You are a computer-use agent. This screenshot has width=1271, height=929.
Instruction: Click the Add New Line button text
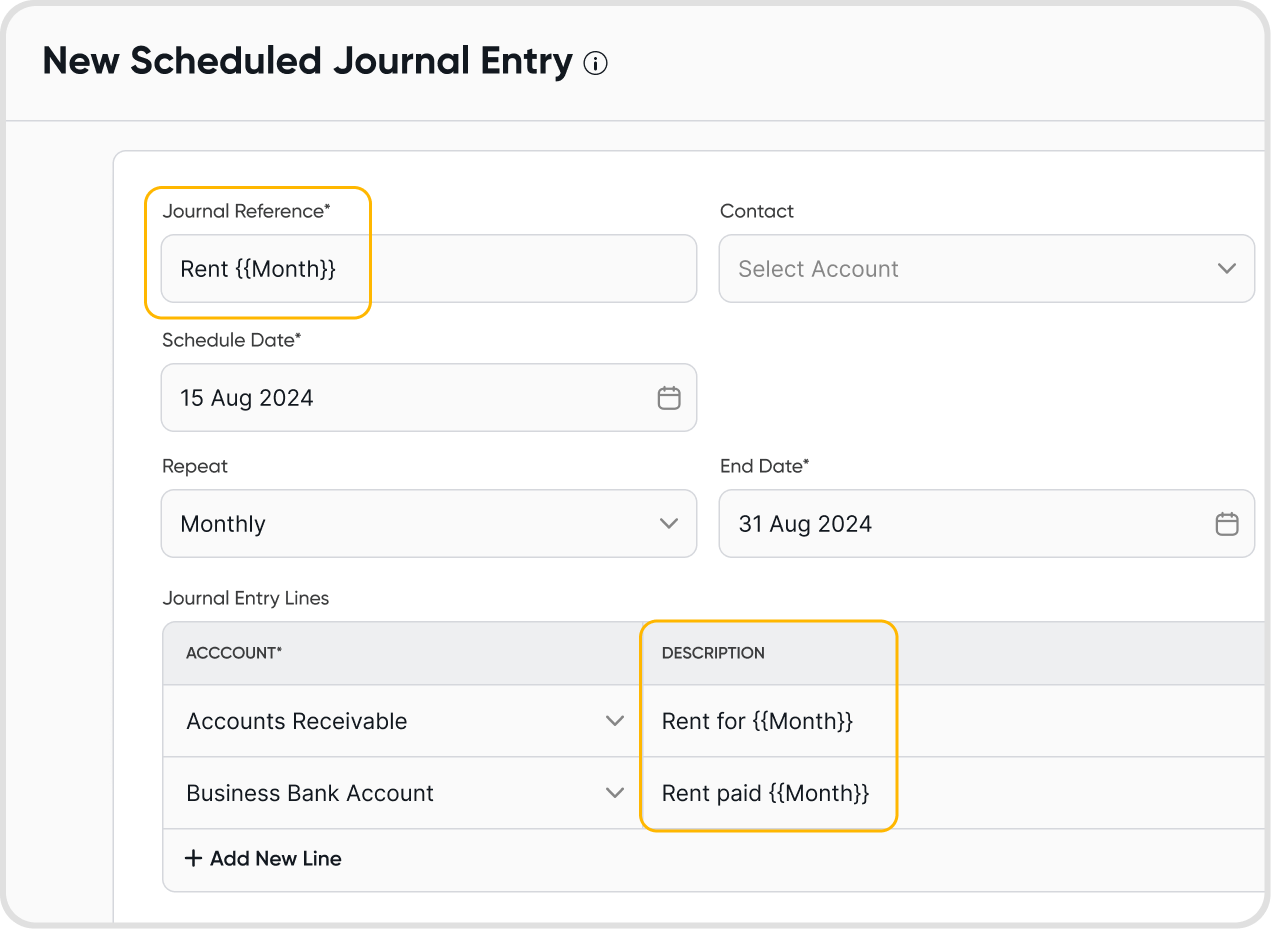point(276,858)
